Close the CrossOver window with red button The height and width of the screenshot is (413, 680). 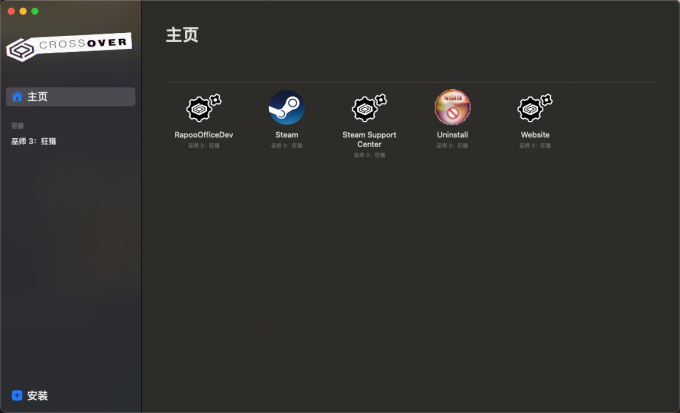click(x=11, y=11)
